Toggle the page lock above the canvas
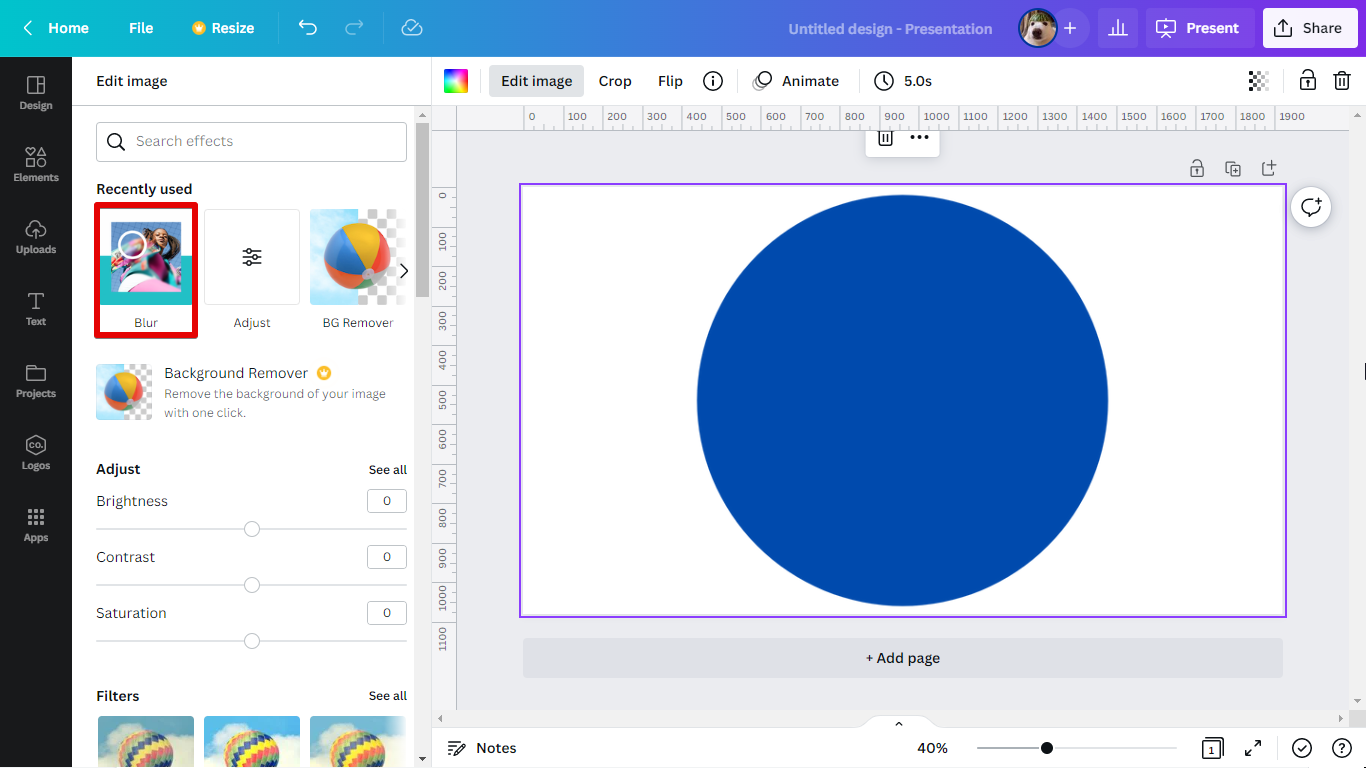Viewport: 1366px width, 768px height. (x=1197, y=168)
